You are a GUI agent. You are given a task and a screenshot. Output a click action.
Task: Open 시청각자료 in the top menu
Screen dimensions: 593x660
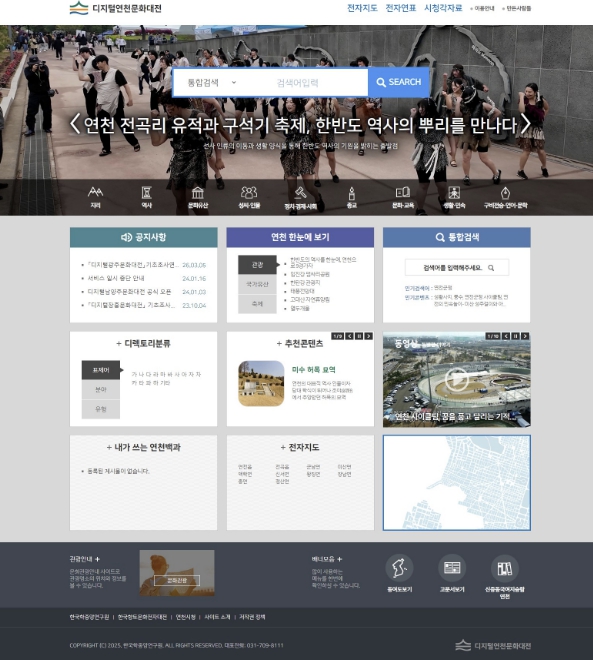pos(443,8)
